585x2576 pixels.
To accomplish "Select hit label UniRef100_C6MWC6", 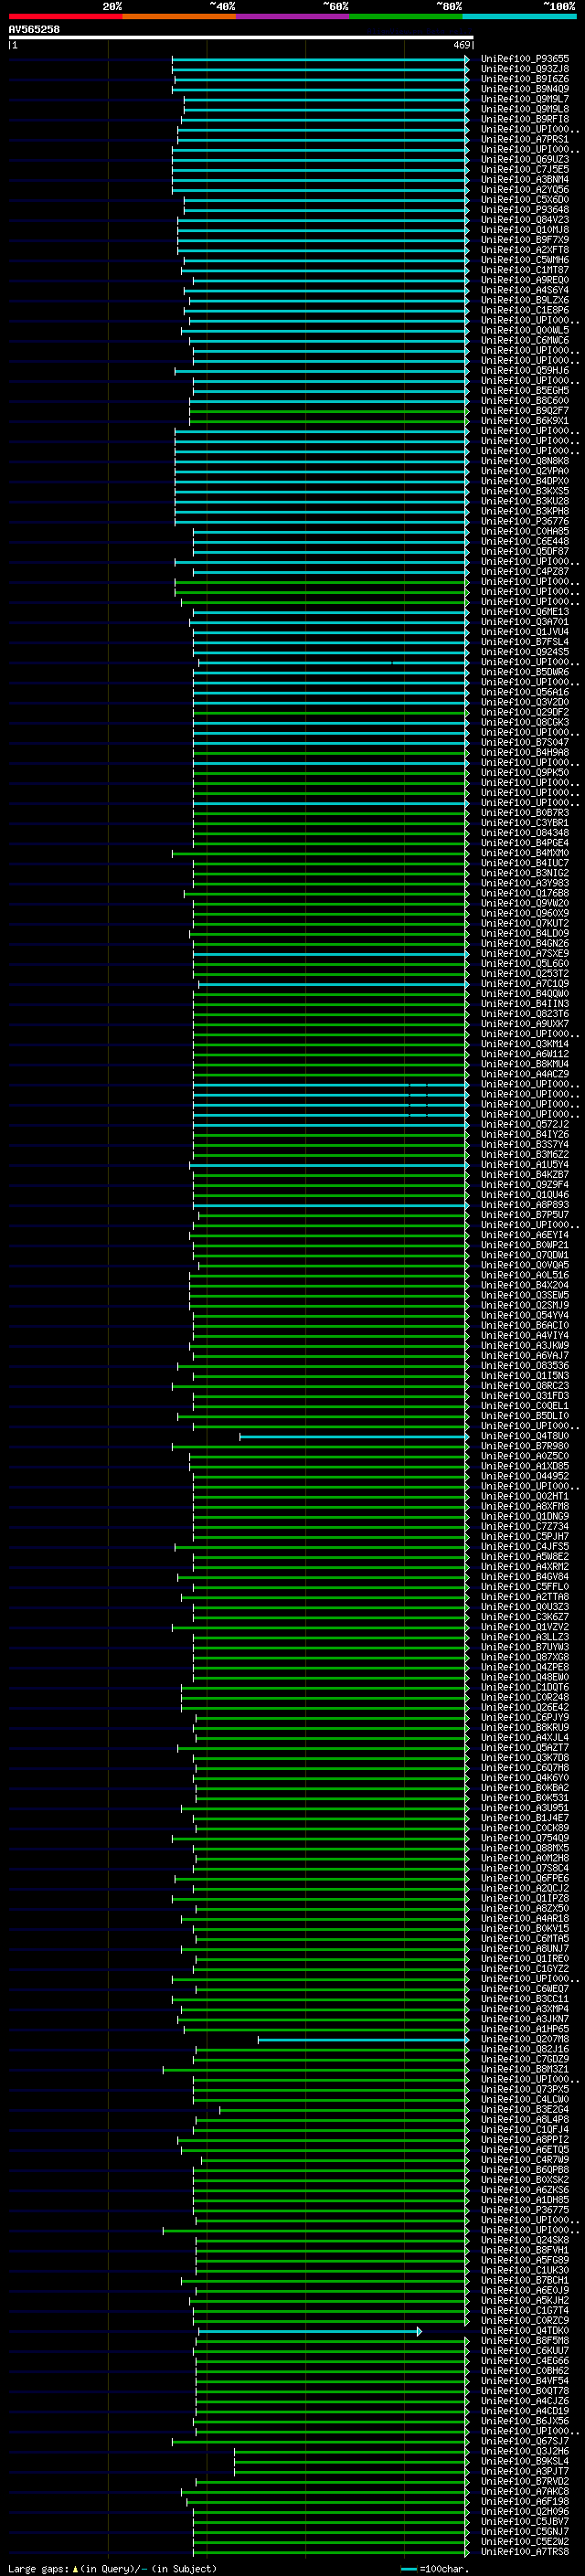I will click(525, 340).
